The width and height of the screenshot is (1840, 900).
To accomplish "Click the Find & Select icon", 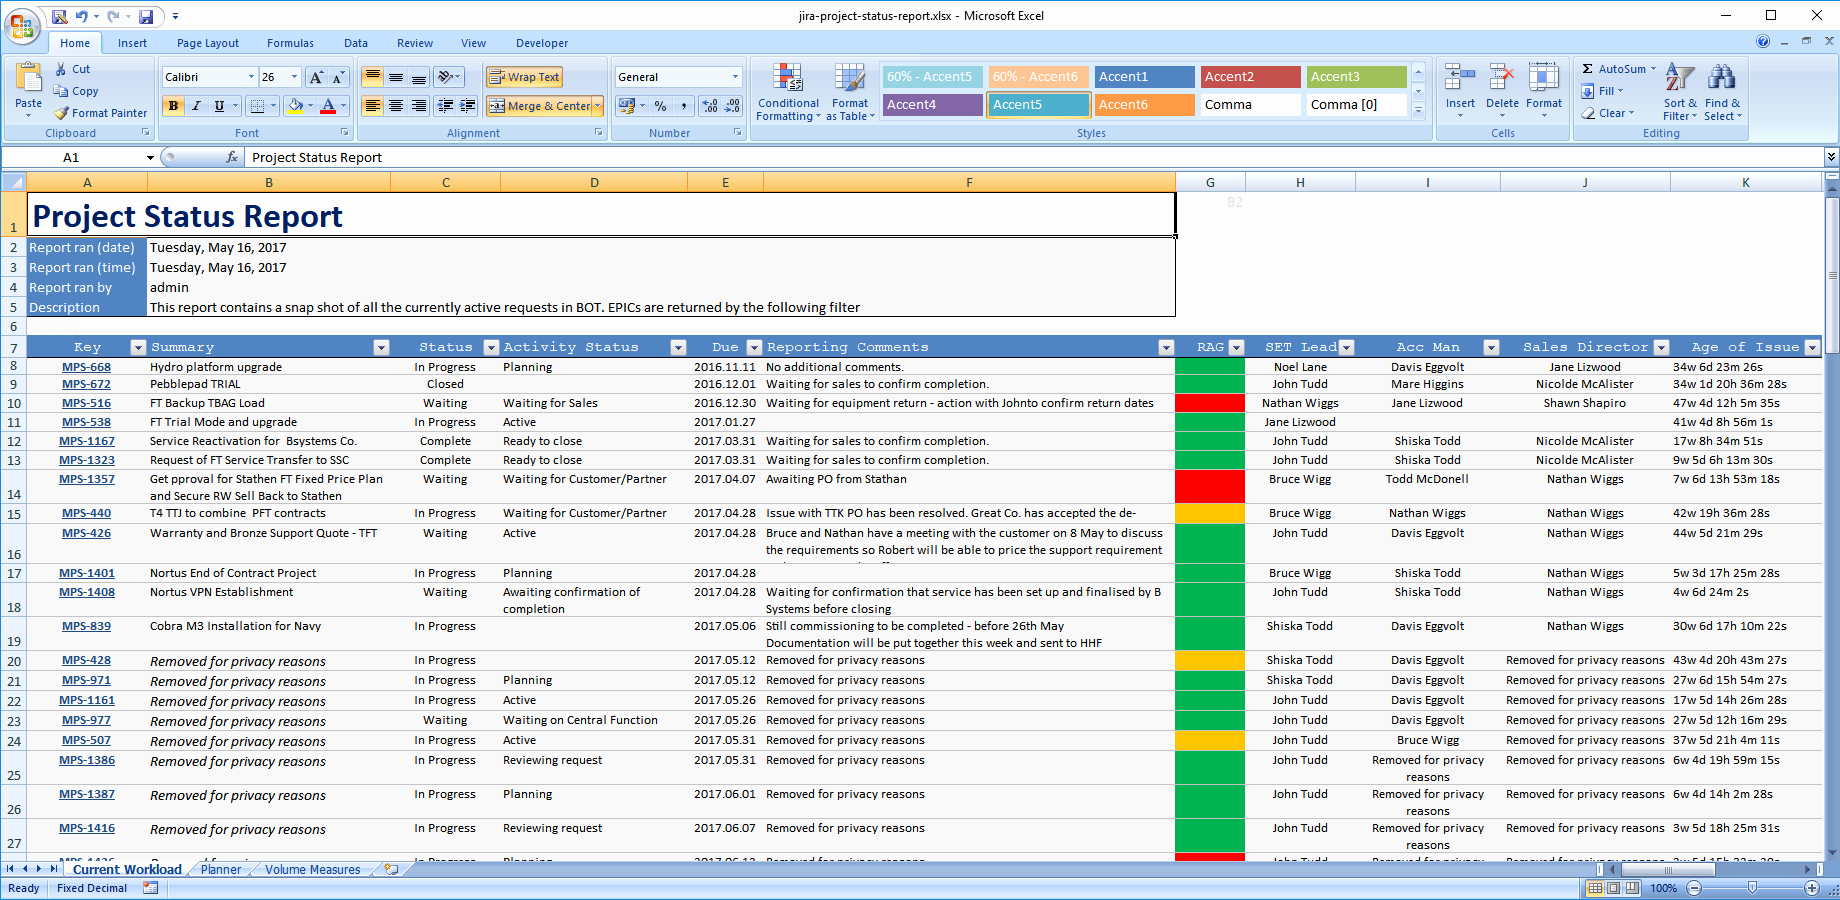I will (x=1722, y=91).
